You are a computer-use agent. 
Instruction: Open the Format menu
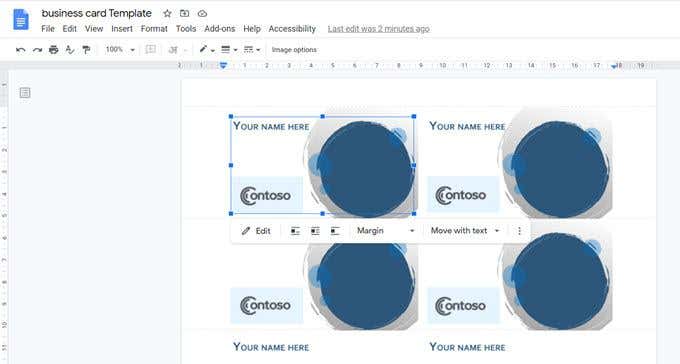(x=154, y=29)
